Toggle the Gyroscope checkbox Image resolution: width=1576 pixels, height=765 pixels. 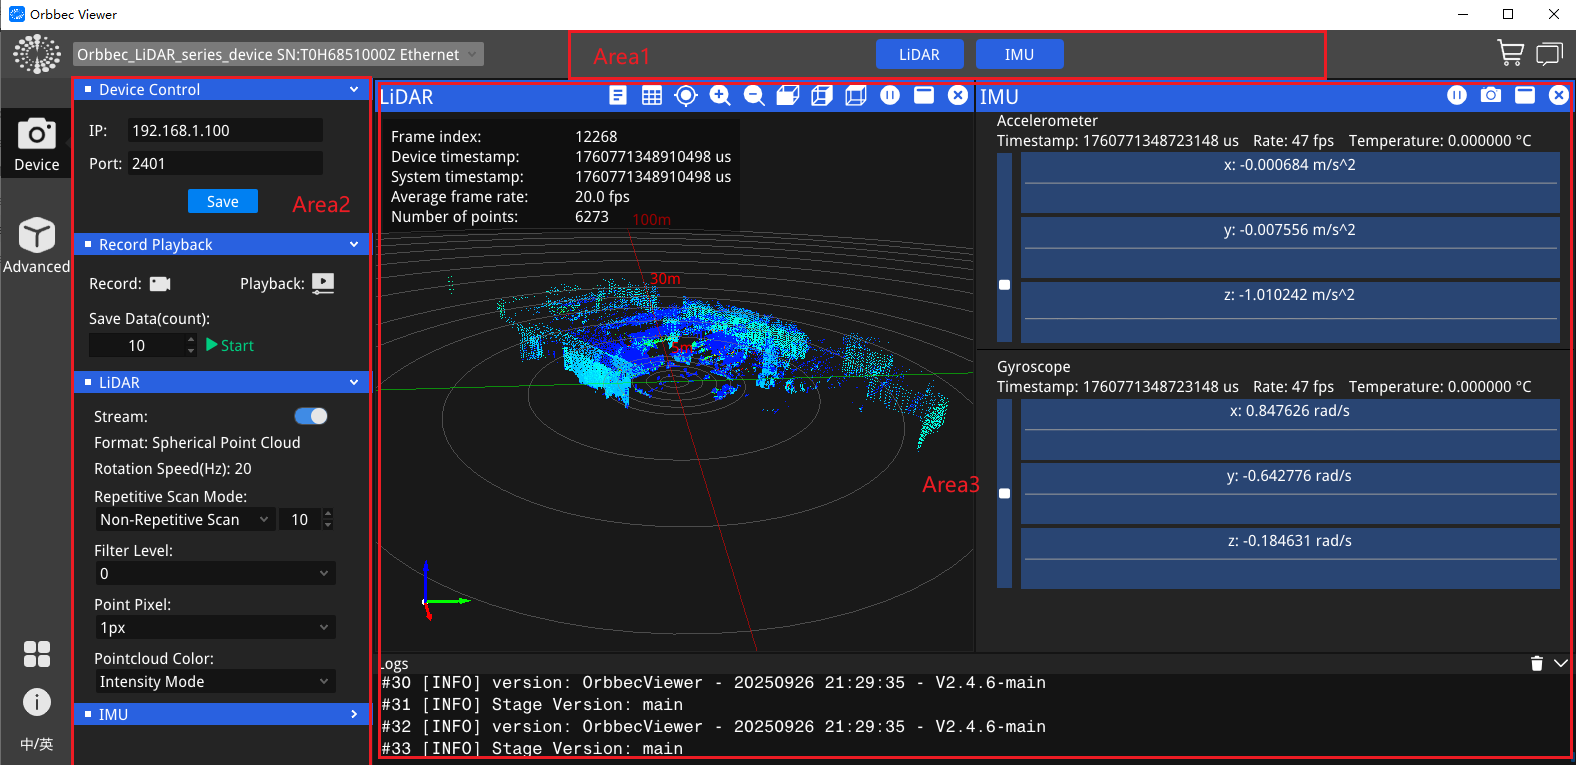[1005, 494]
